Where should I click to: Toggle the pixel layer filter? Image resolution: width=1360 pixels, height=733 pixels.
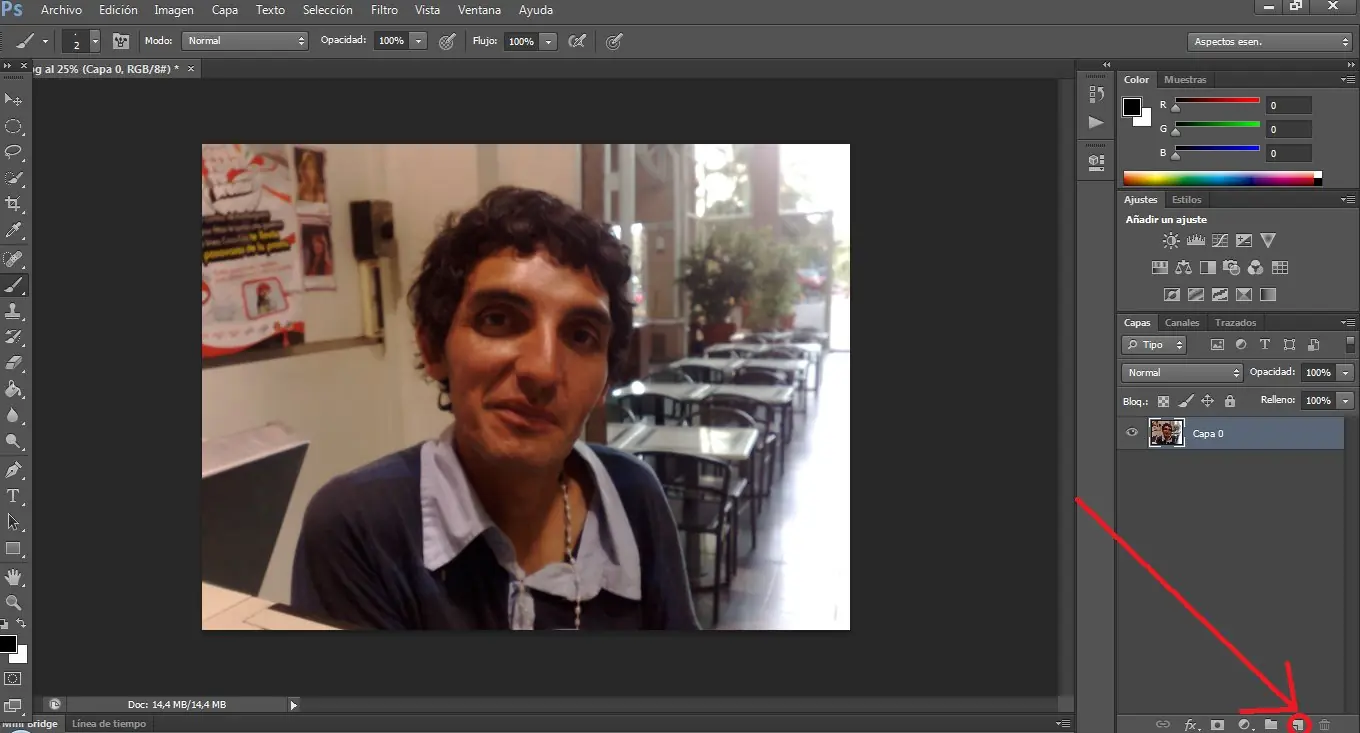(1217, 344)
